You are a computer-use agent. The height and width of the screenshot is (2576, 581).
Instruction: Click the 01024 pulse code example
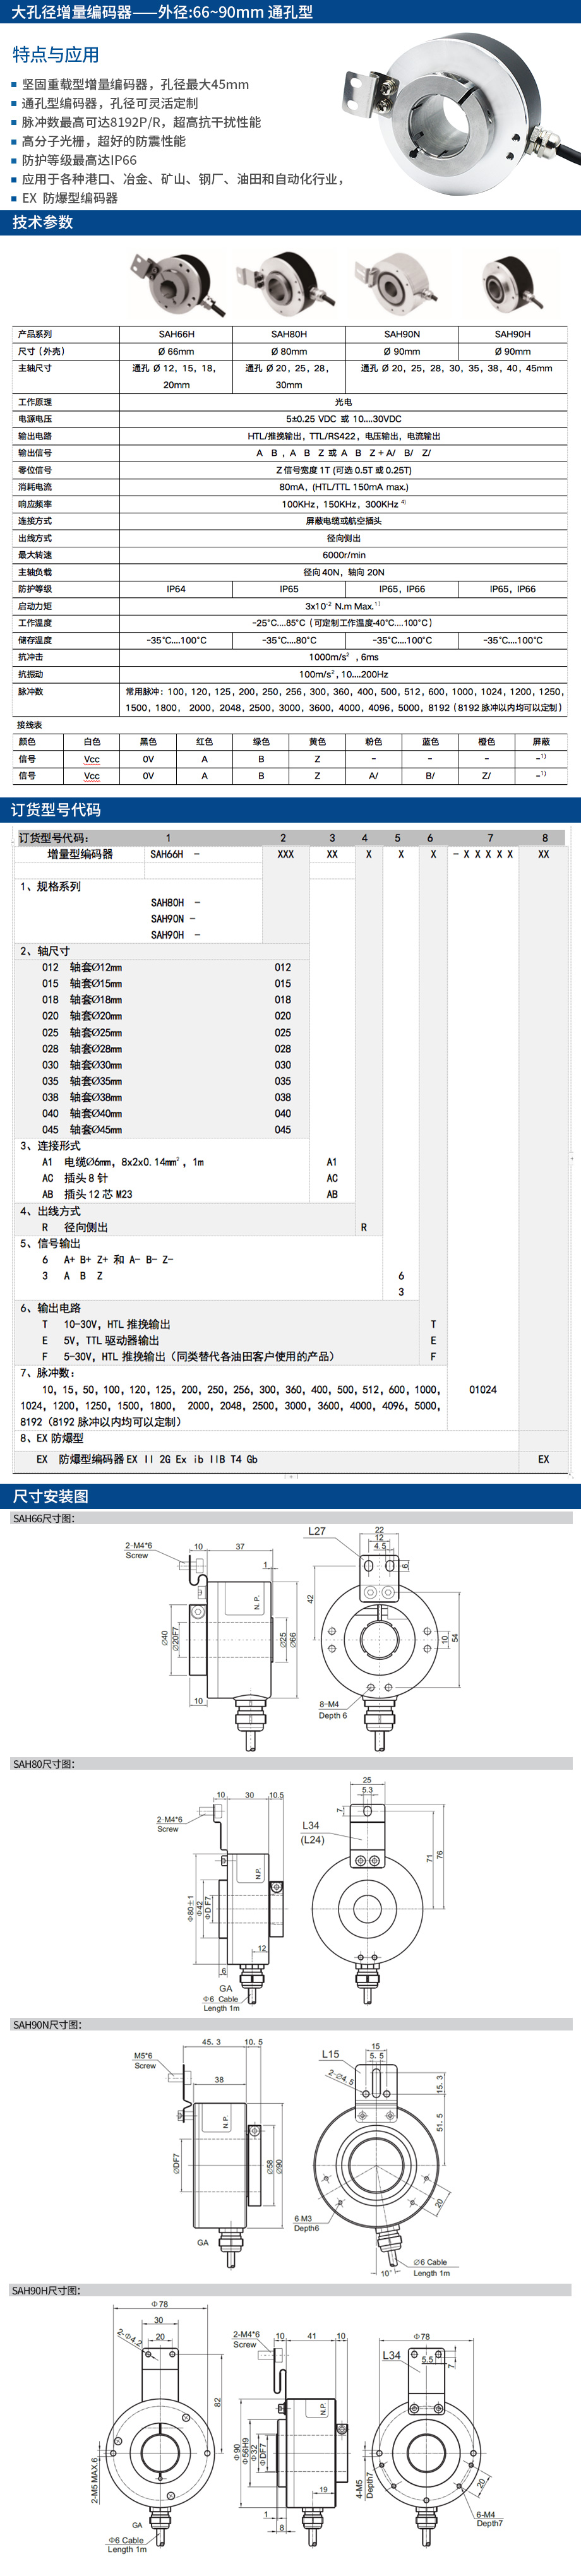click(482, 1389)
